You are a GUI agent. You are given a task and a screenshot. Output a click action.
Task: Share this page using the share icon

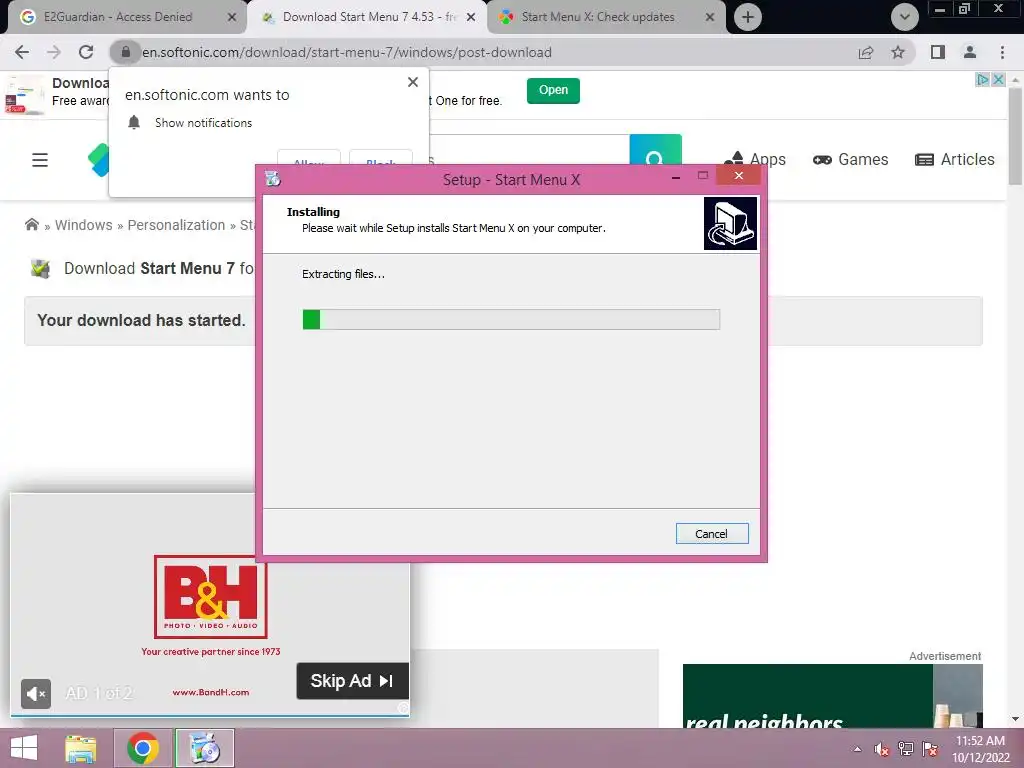coord(866,52)
